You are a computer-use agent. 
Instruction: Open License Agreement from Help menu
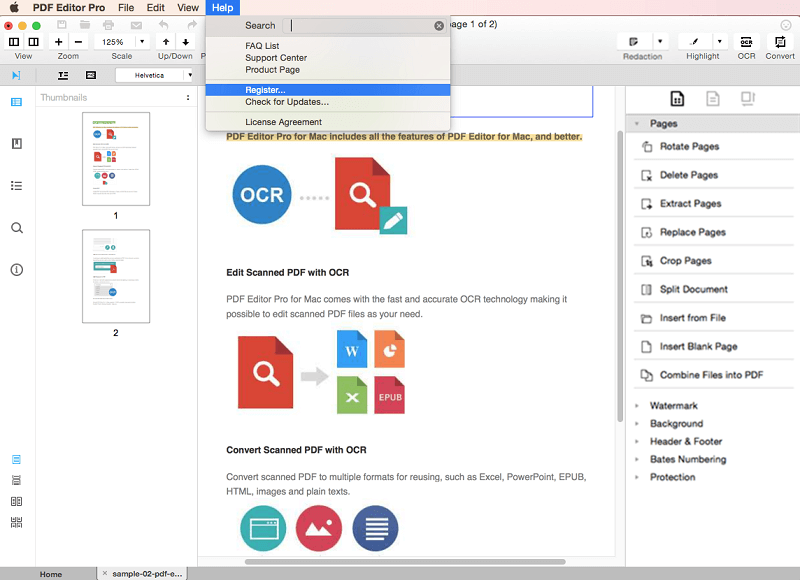point(328,122)
